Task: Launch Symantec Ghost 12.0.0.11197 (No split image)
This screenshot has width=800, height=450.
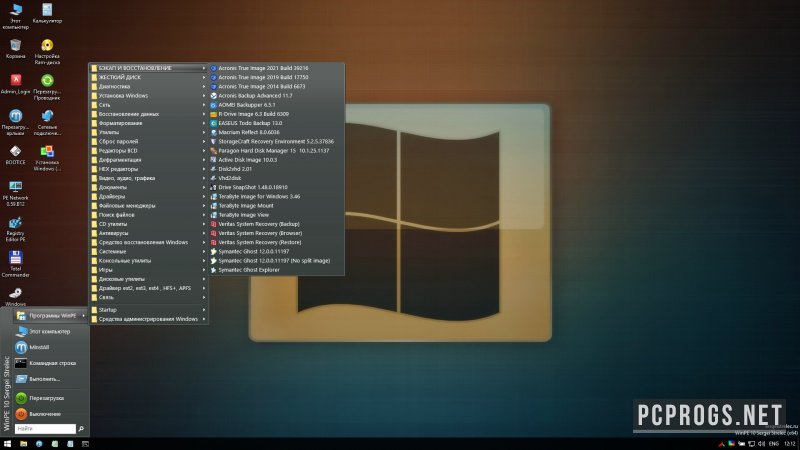Action: 276,261
